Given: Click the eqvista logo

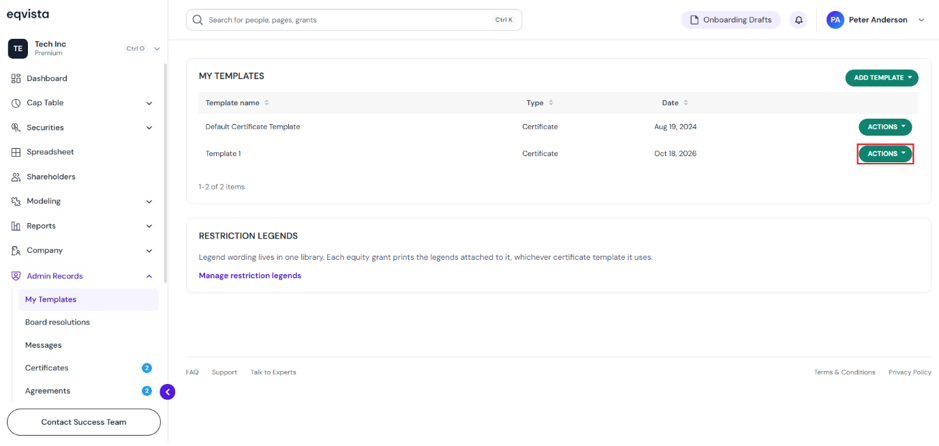Looking at the screenshot, I should coord(28,14).
